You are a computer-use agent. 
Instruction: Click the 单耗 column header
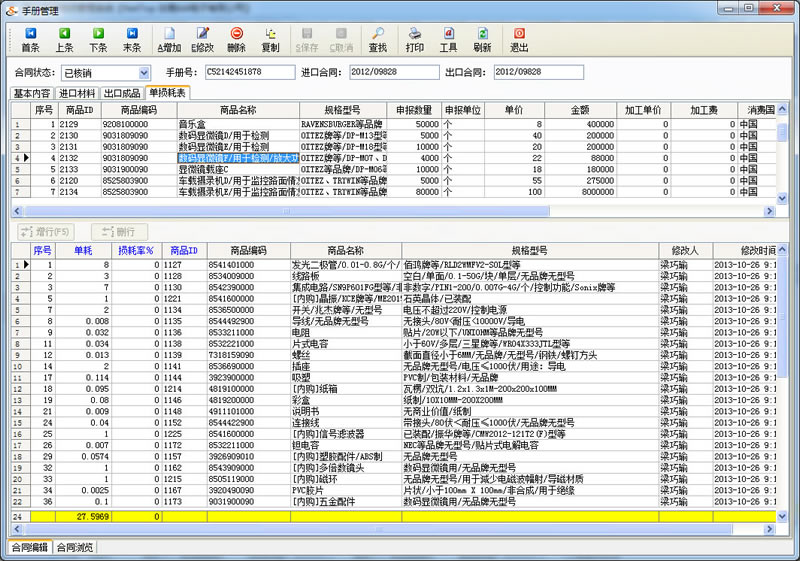click(x=83, y=250)
